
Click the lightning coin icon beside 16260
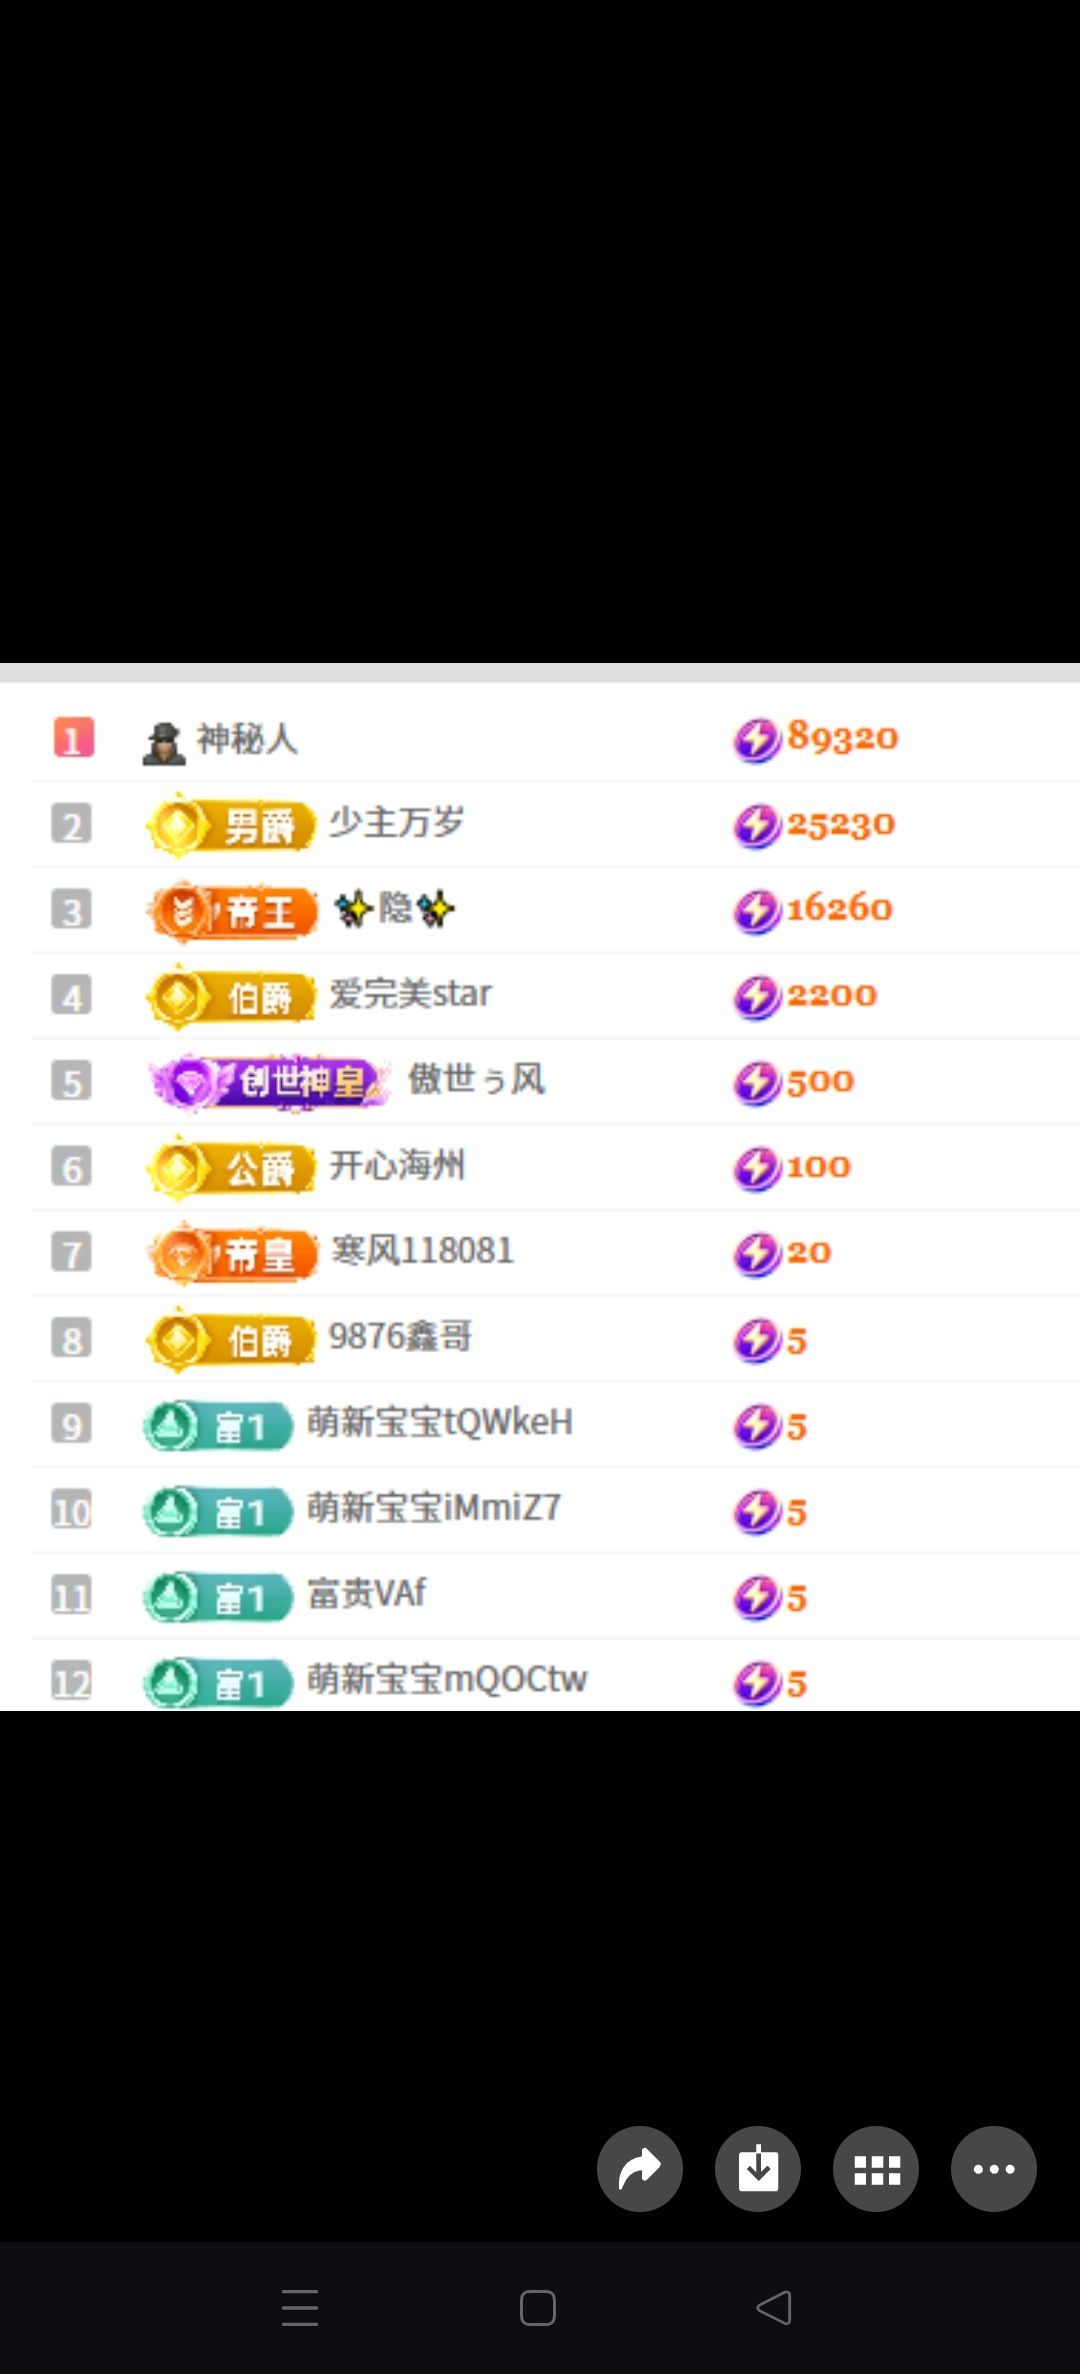(x=757, y=912)
